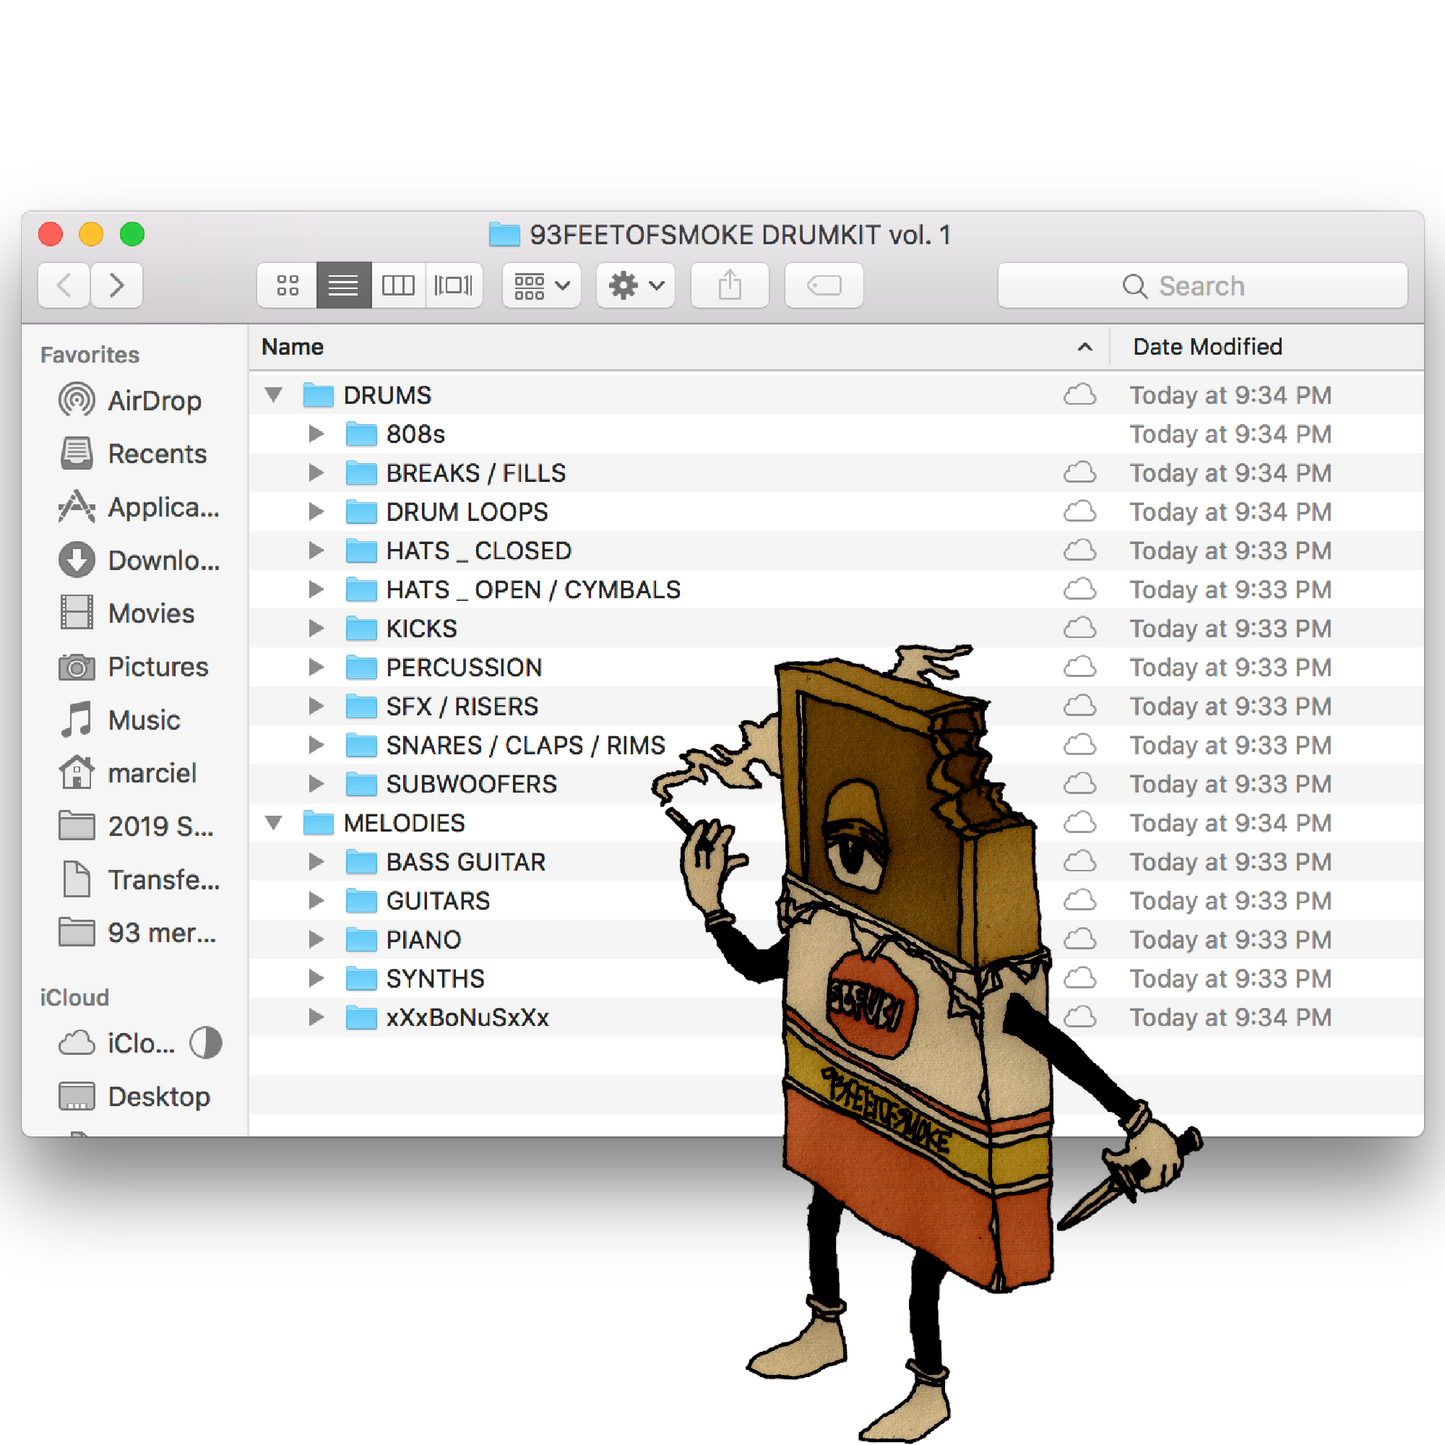Sort by Date Modified column header

click(1207, 347)
